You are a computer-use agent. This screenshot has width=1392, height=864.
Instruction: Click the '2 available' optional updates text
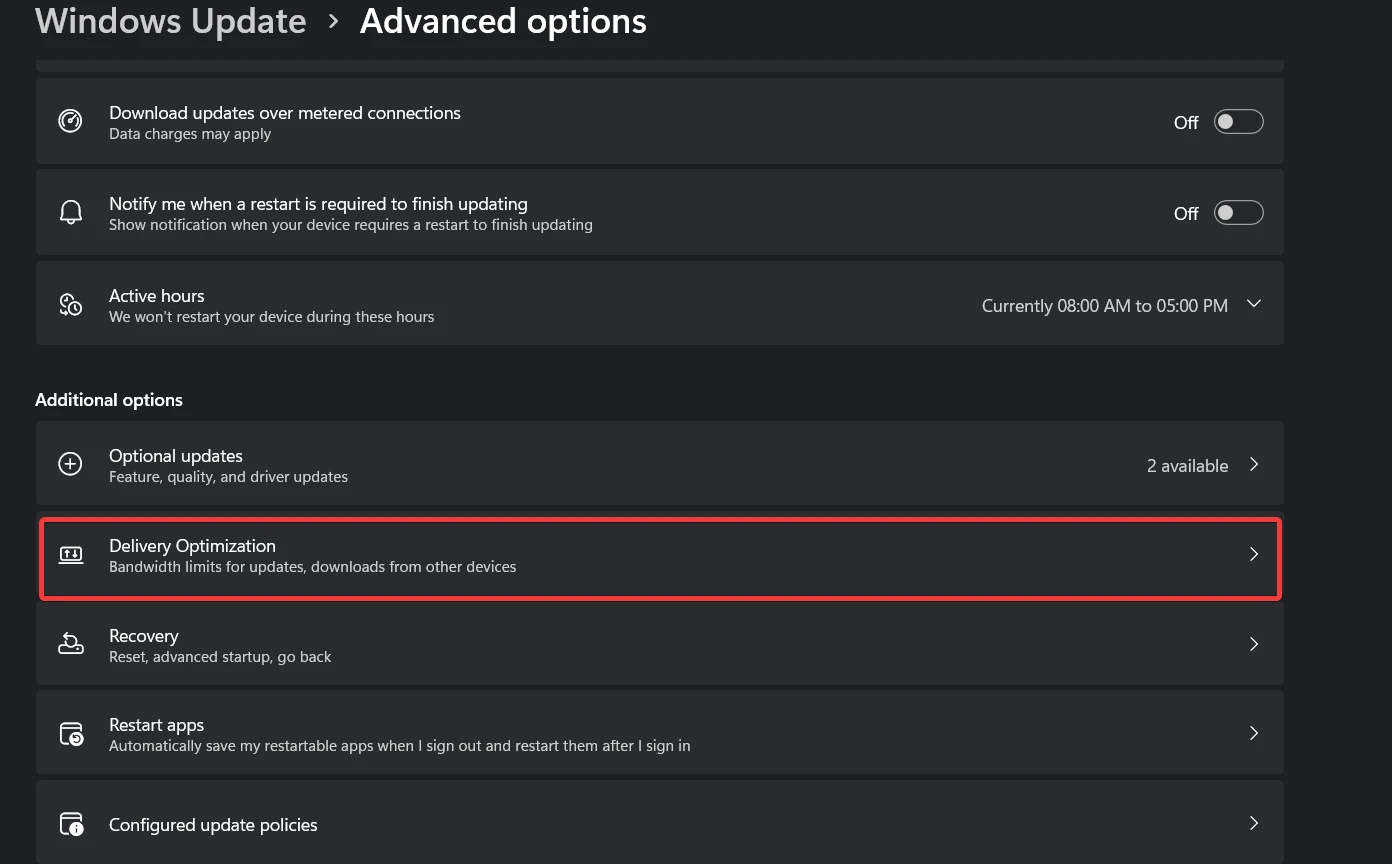pos(1187,466)
